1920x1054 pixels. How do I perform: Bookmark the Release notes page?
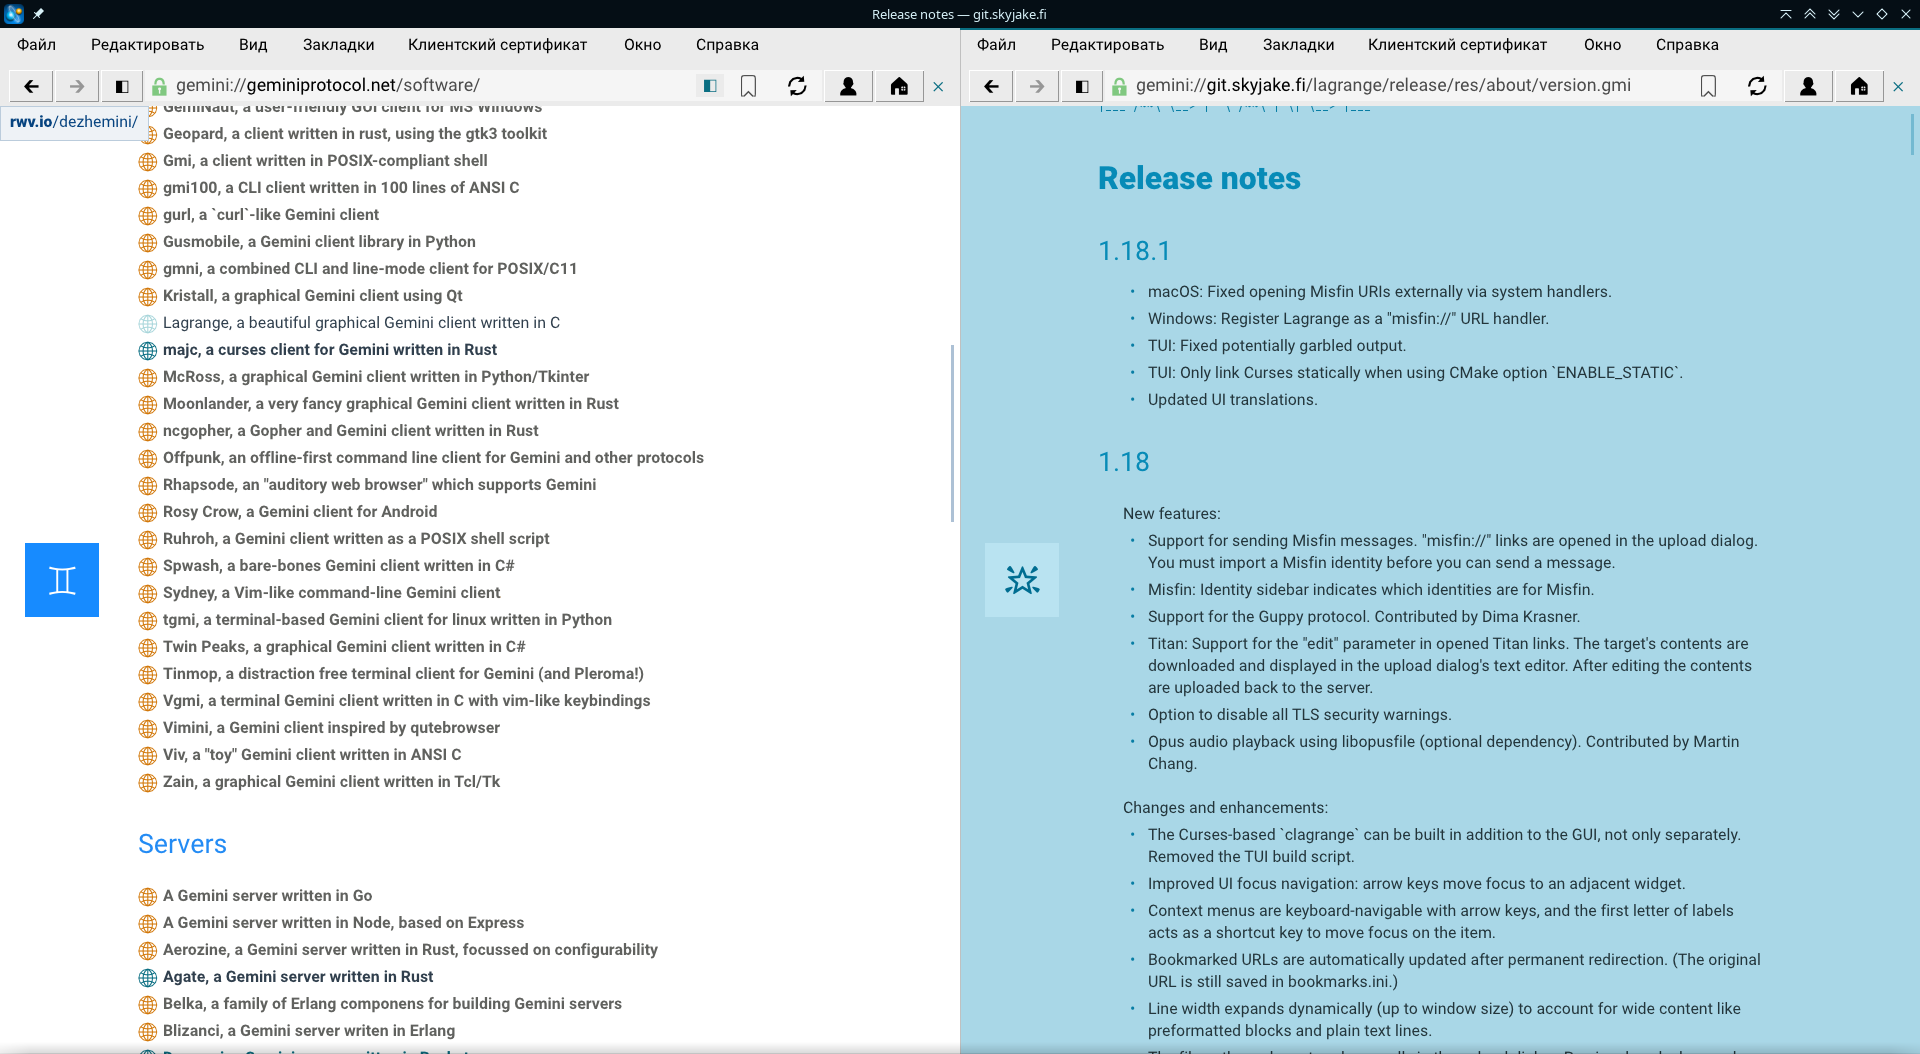pos(1708,86)
